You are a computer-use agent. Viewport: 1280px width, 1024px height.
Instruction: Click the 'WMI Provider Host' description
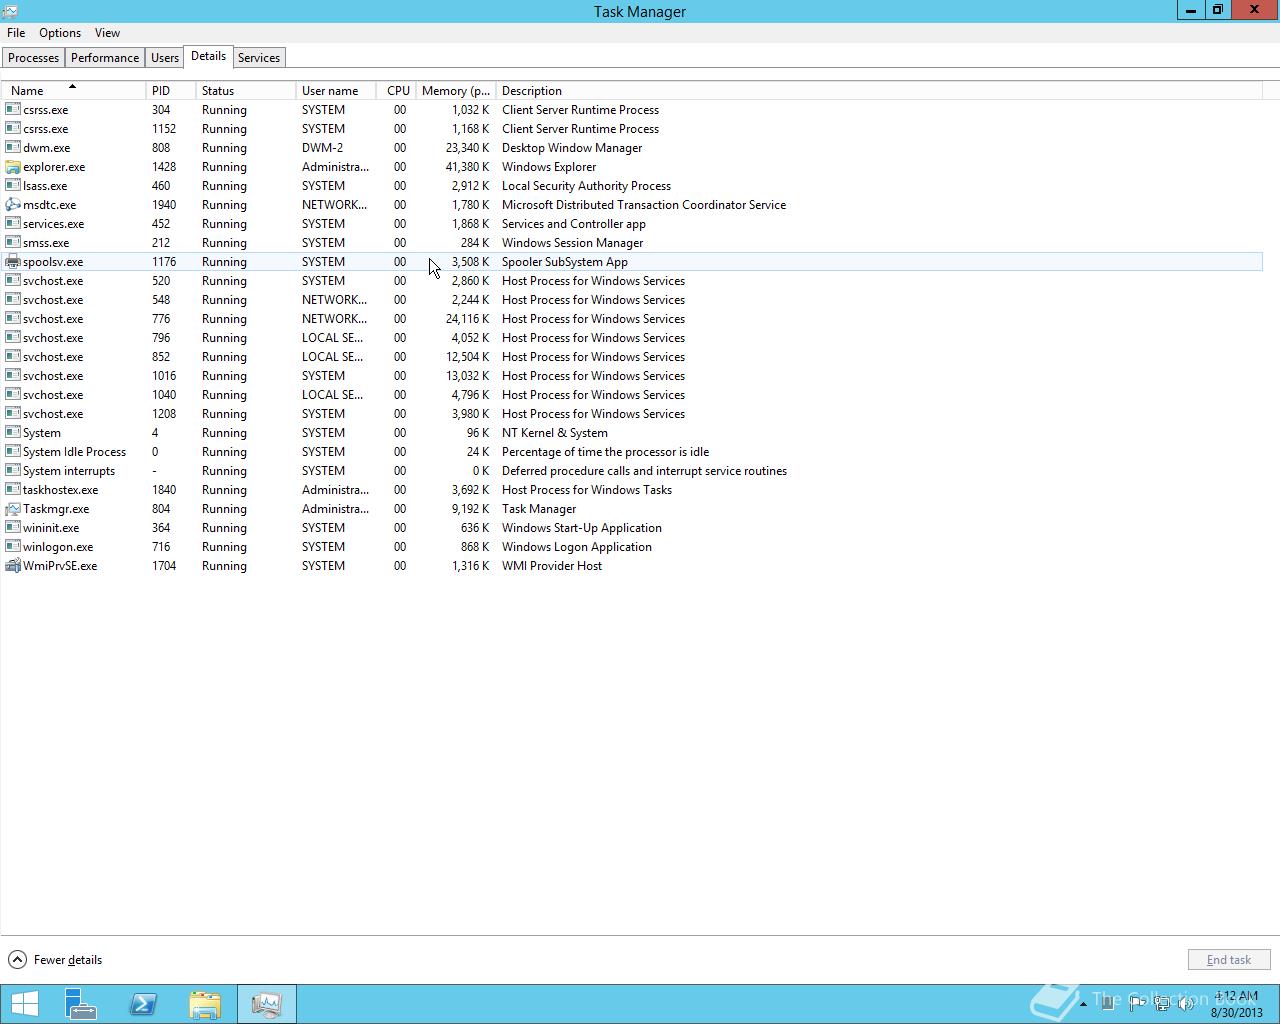(552, 566)
